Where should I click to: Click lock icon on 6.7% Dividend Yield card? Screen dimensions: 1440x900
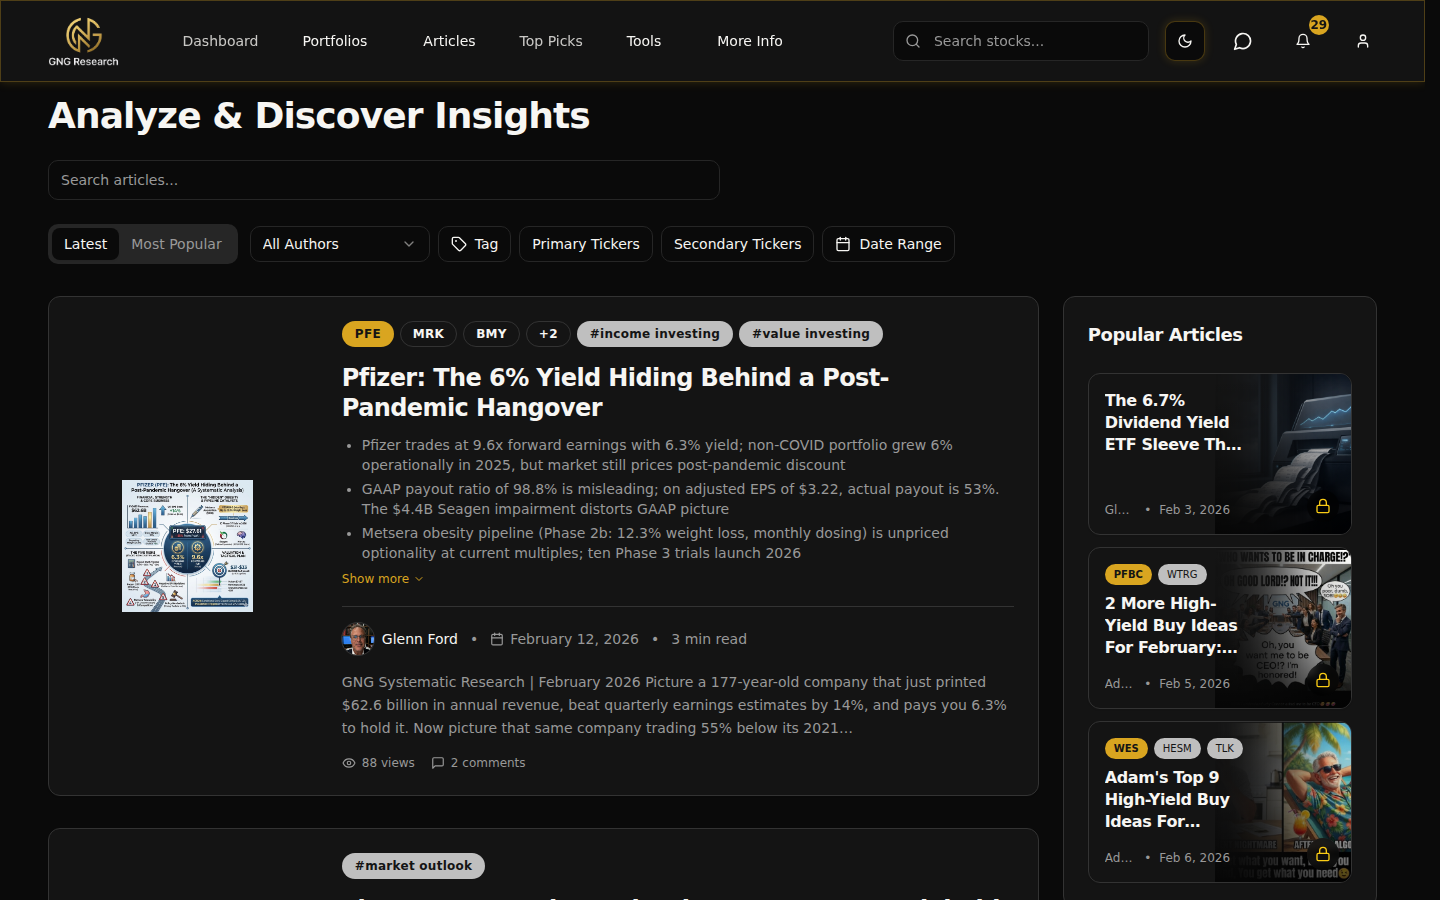pyautogui.click(x=1323, y=506)
